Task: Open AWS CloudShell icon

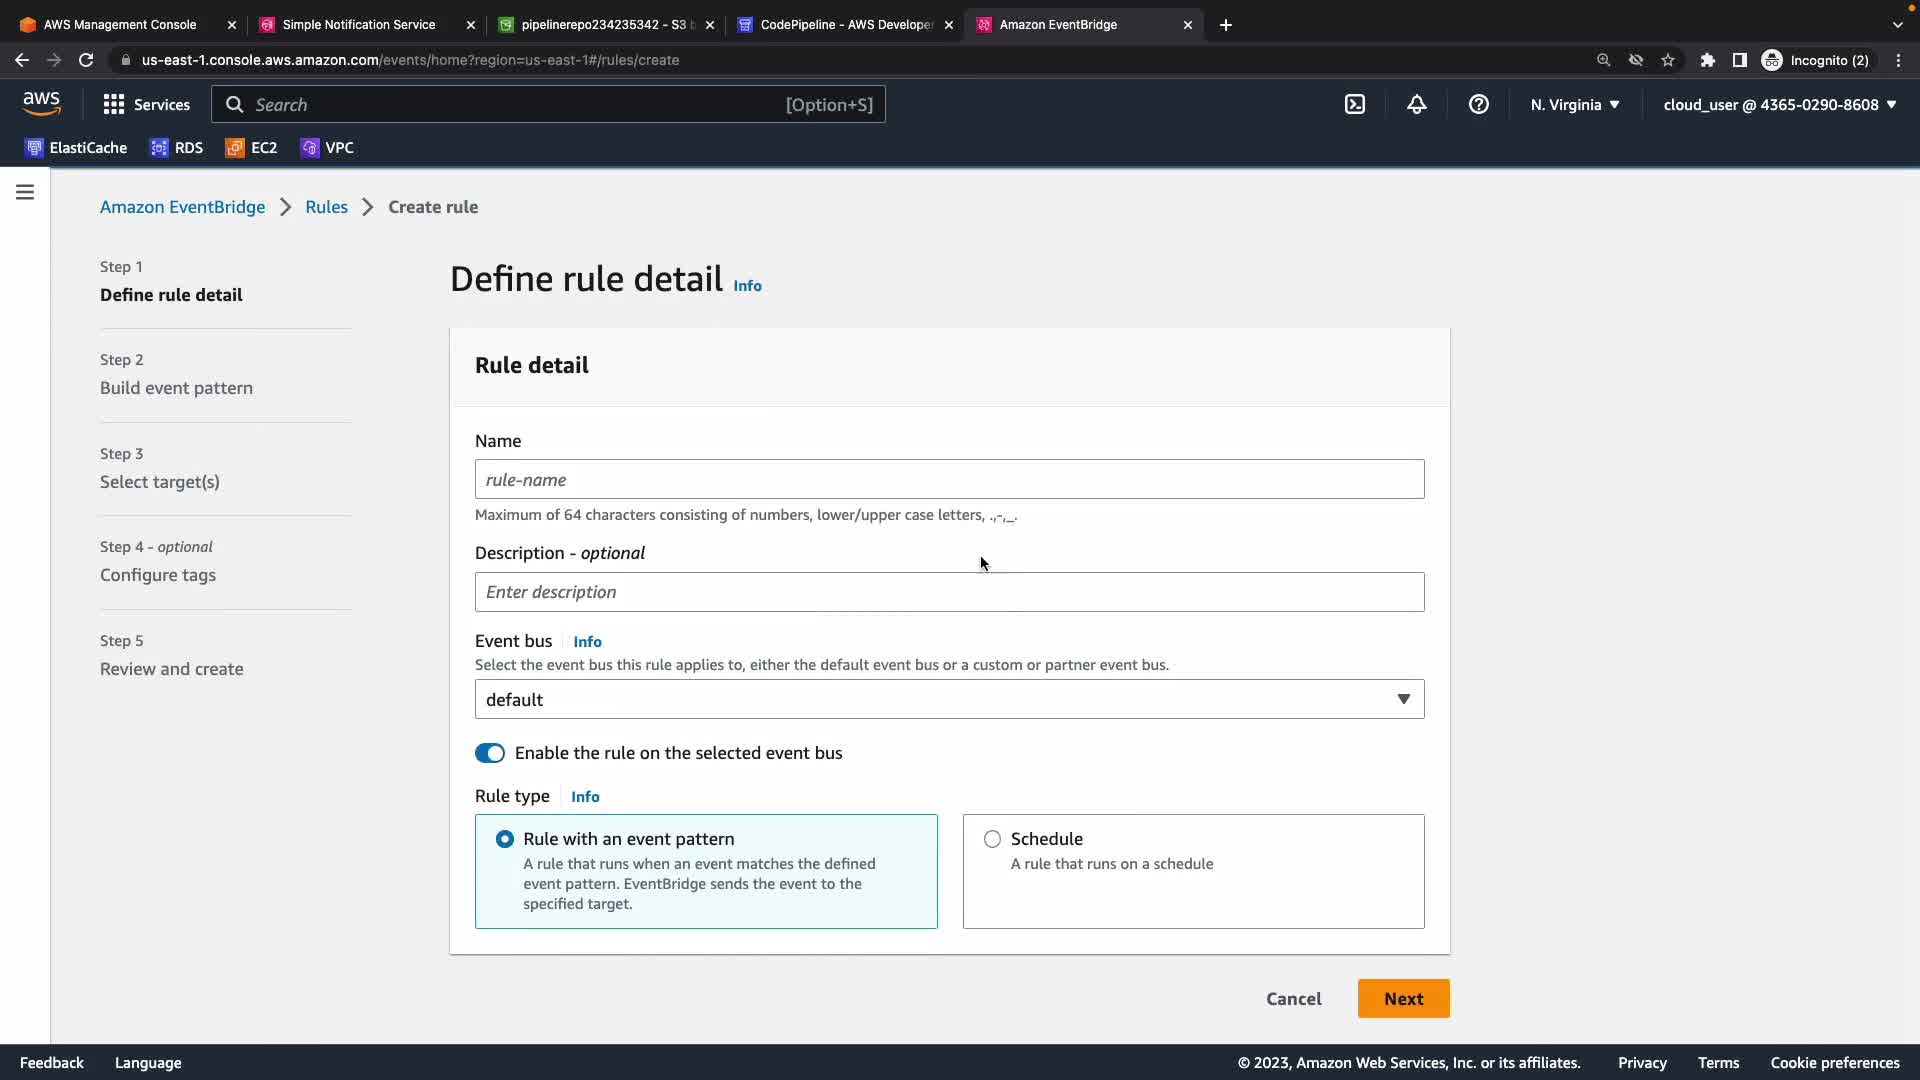Action: coord(1354,104)
